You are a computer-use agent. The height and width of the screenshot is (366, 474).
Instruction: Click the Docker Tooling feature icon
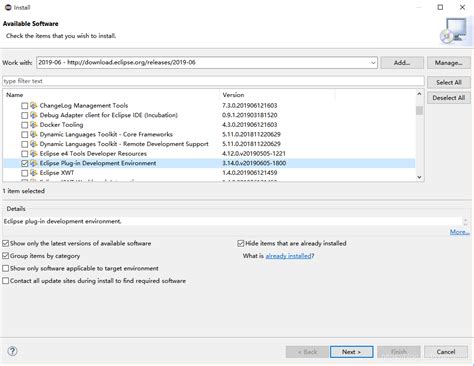click(34, 125)
